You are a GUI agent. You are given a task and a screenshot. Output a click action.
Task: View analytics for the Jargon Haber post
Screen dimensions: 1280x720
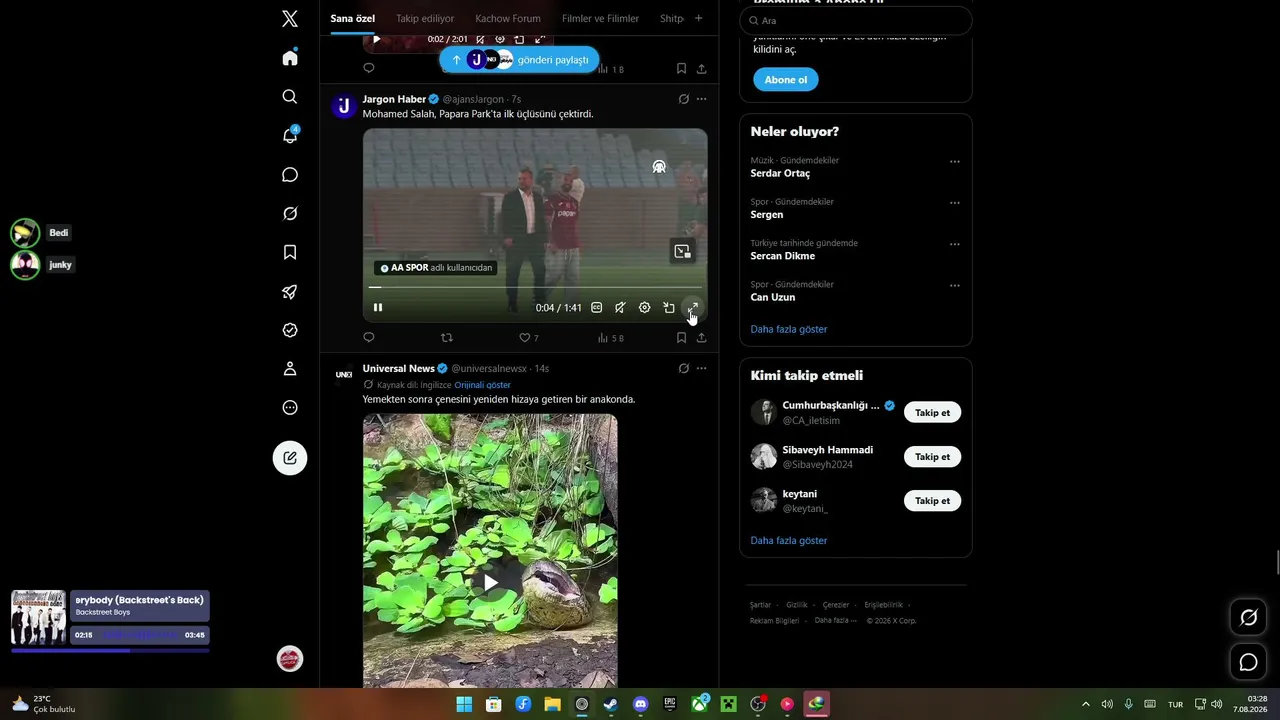pyautogui.click(x=611, y=338)
